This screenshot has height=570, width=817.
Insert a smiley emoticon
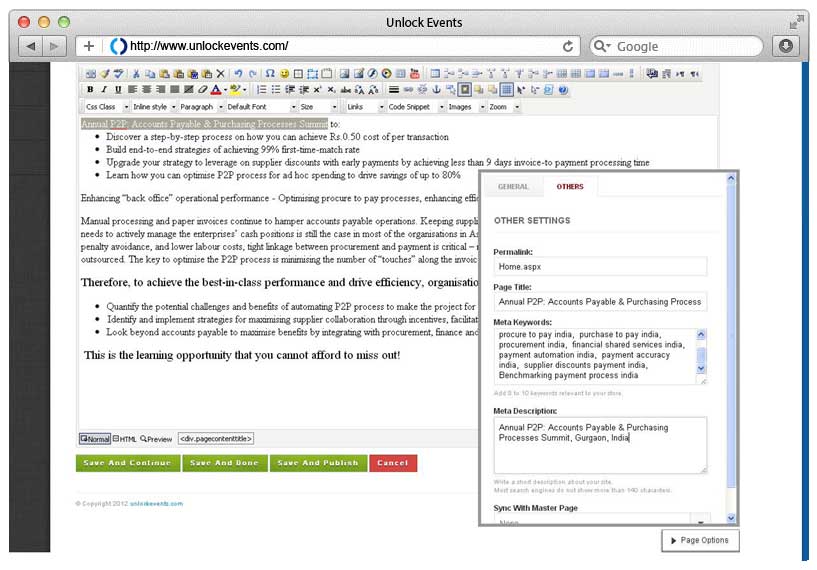click(284, 74)
